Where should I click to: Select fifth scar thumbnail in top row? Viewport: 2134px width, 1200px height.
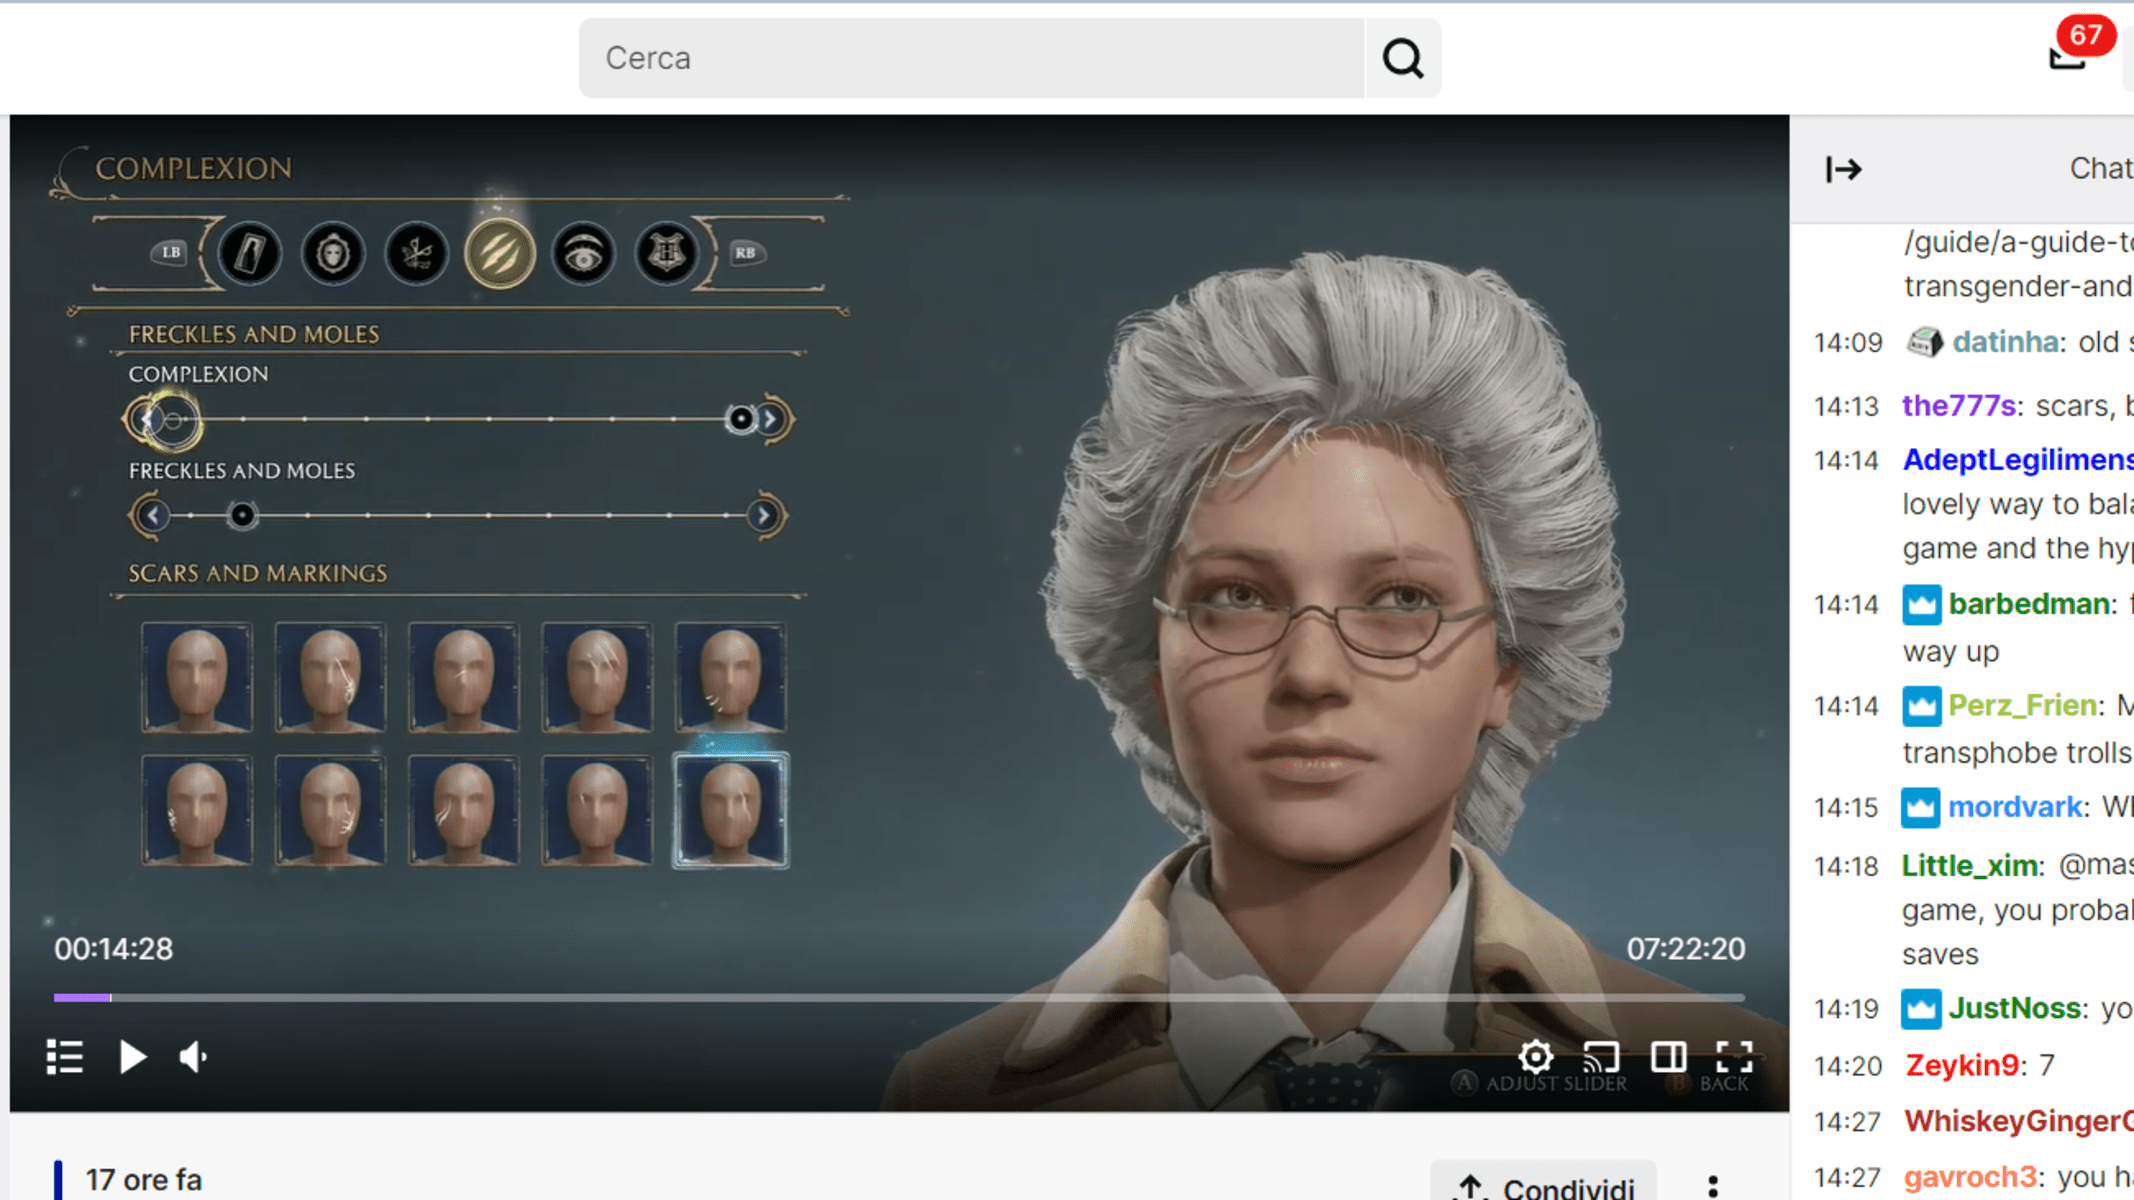tap(730, 678)
